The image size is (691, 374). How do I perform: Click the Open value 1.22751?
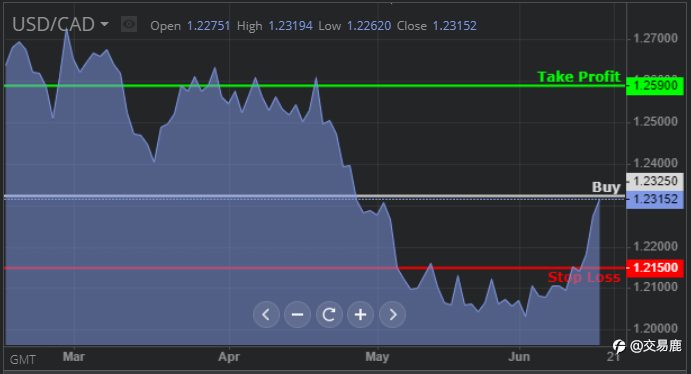[x=208, y=26]
